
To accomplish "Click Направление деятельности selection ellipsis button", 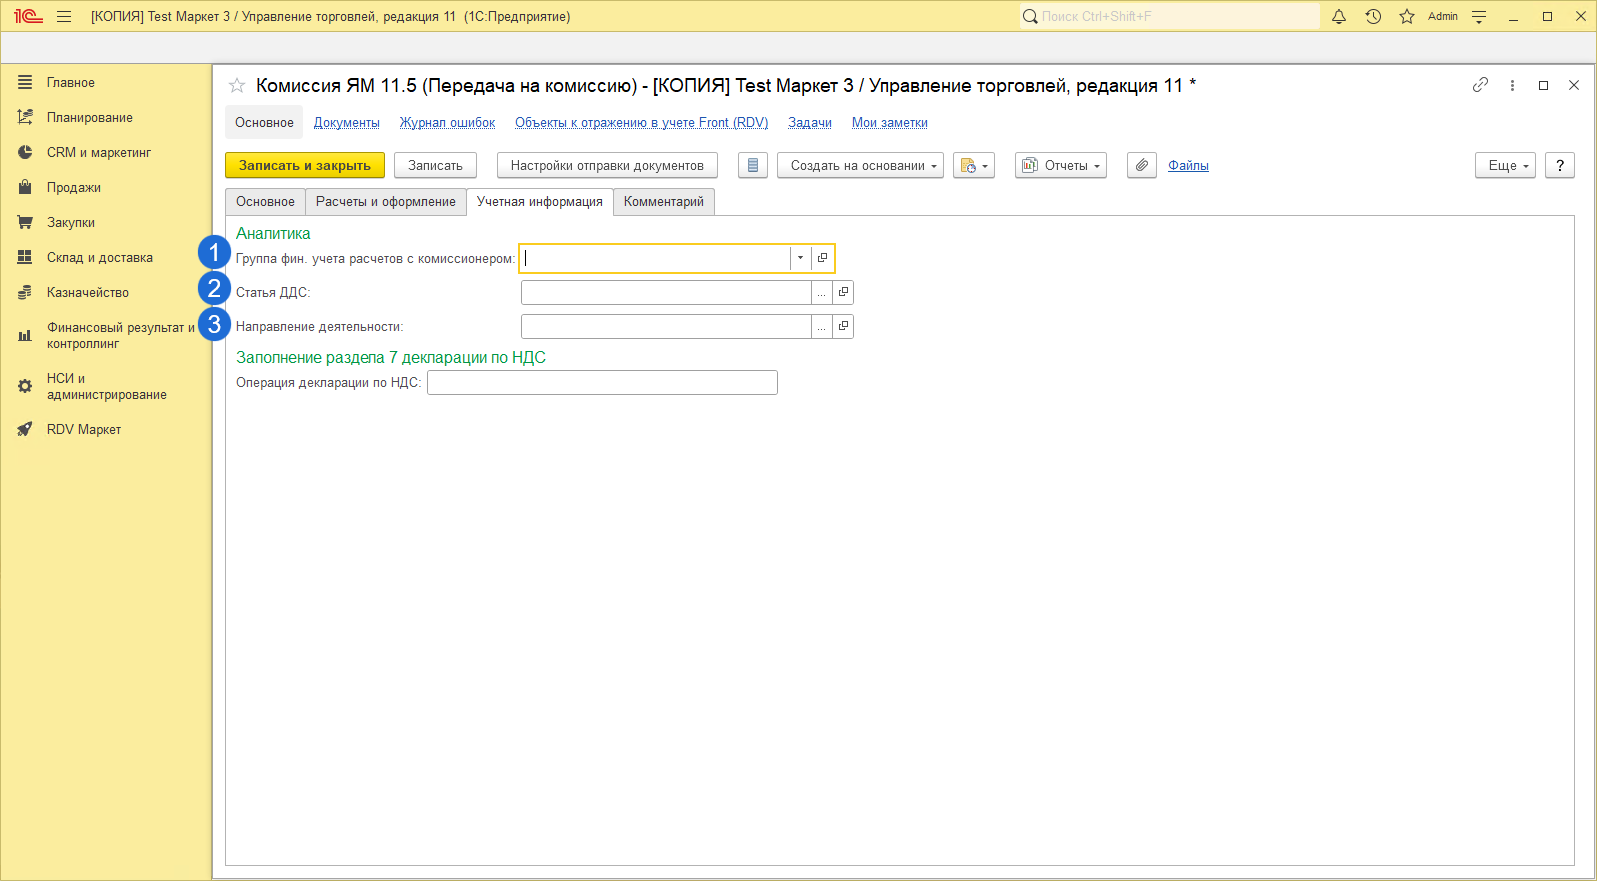I will (x=822, y=327).
